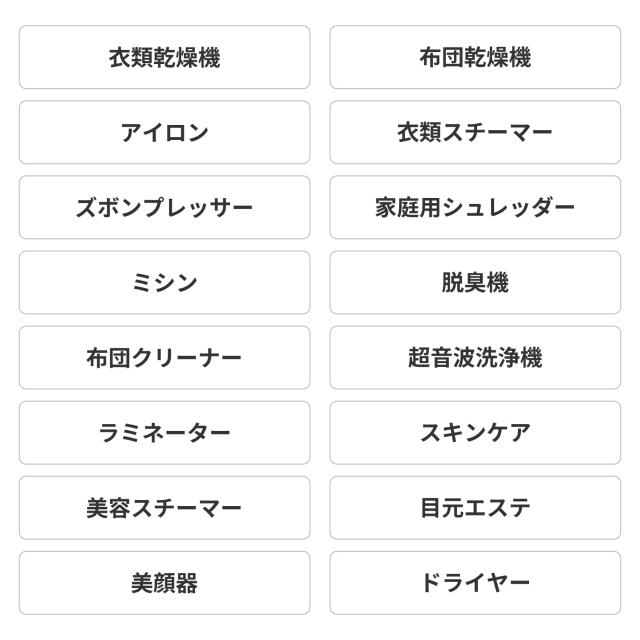Visit the hair dryer ドライヤー link

(x=475, y=583)
